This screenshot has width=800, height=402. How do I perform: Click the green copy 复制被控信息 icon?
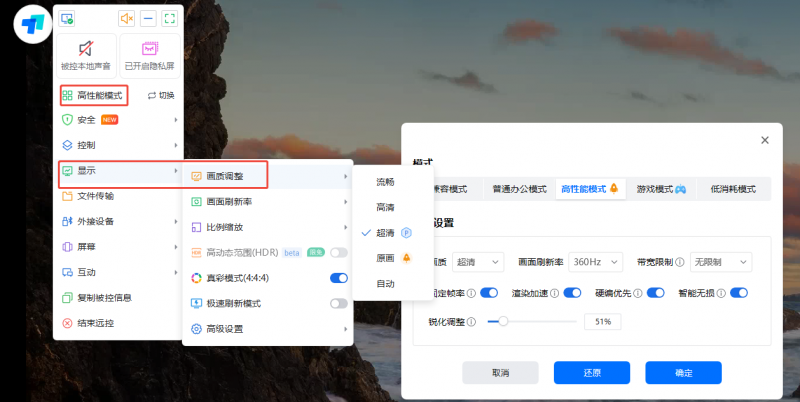tap(67, 297)
